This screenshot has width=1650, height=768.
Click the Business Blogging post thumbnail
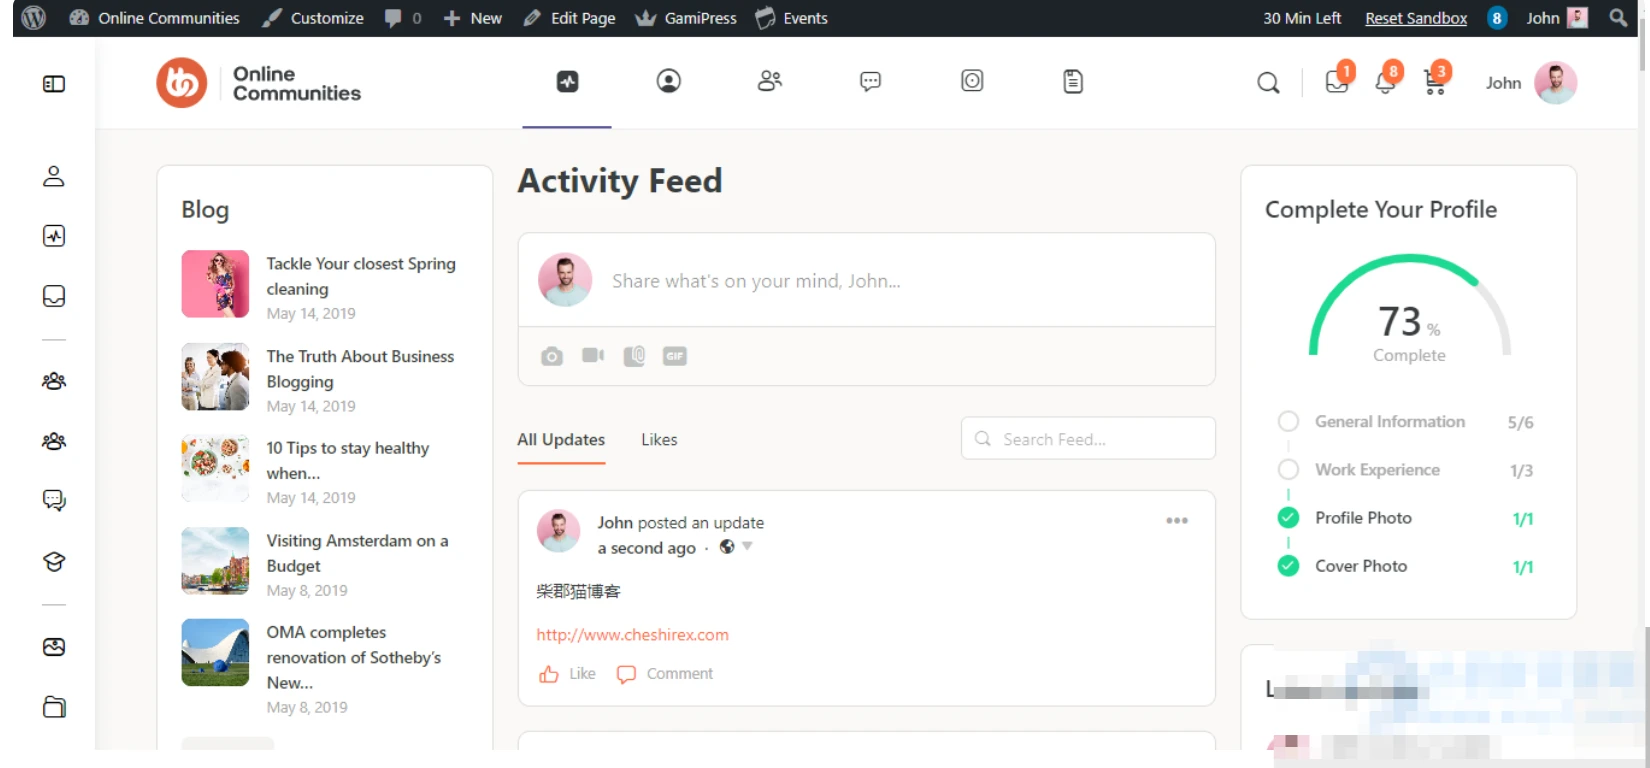click(x=215, y=377)
